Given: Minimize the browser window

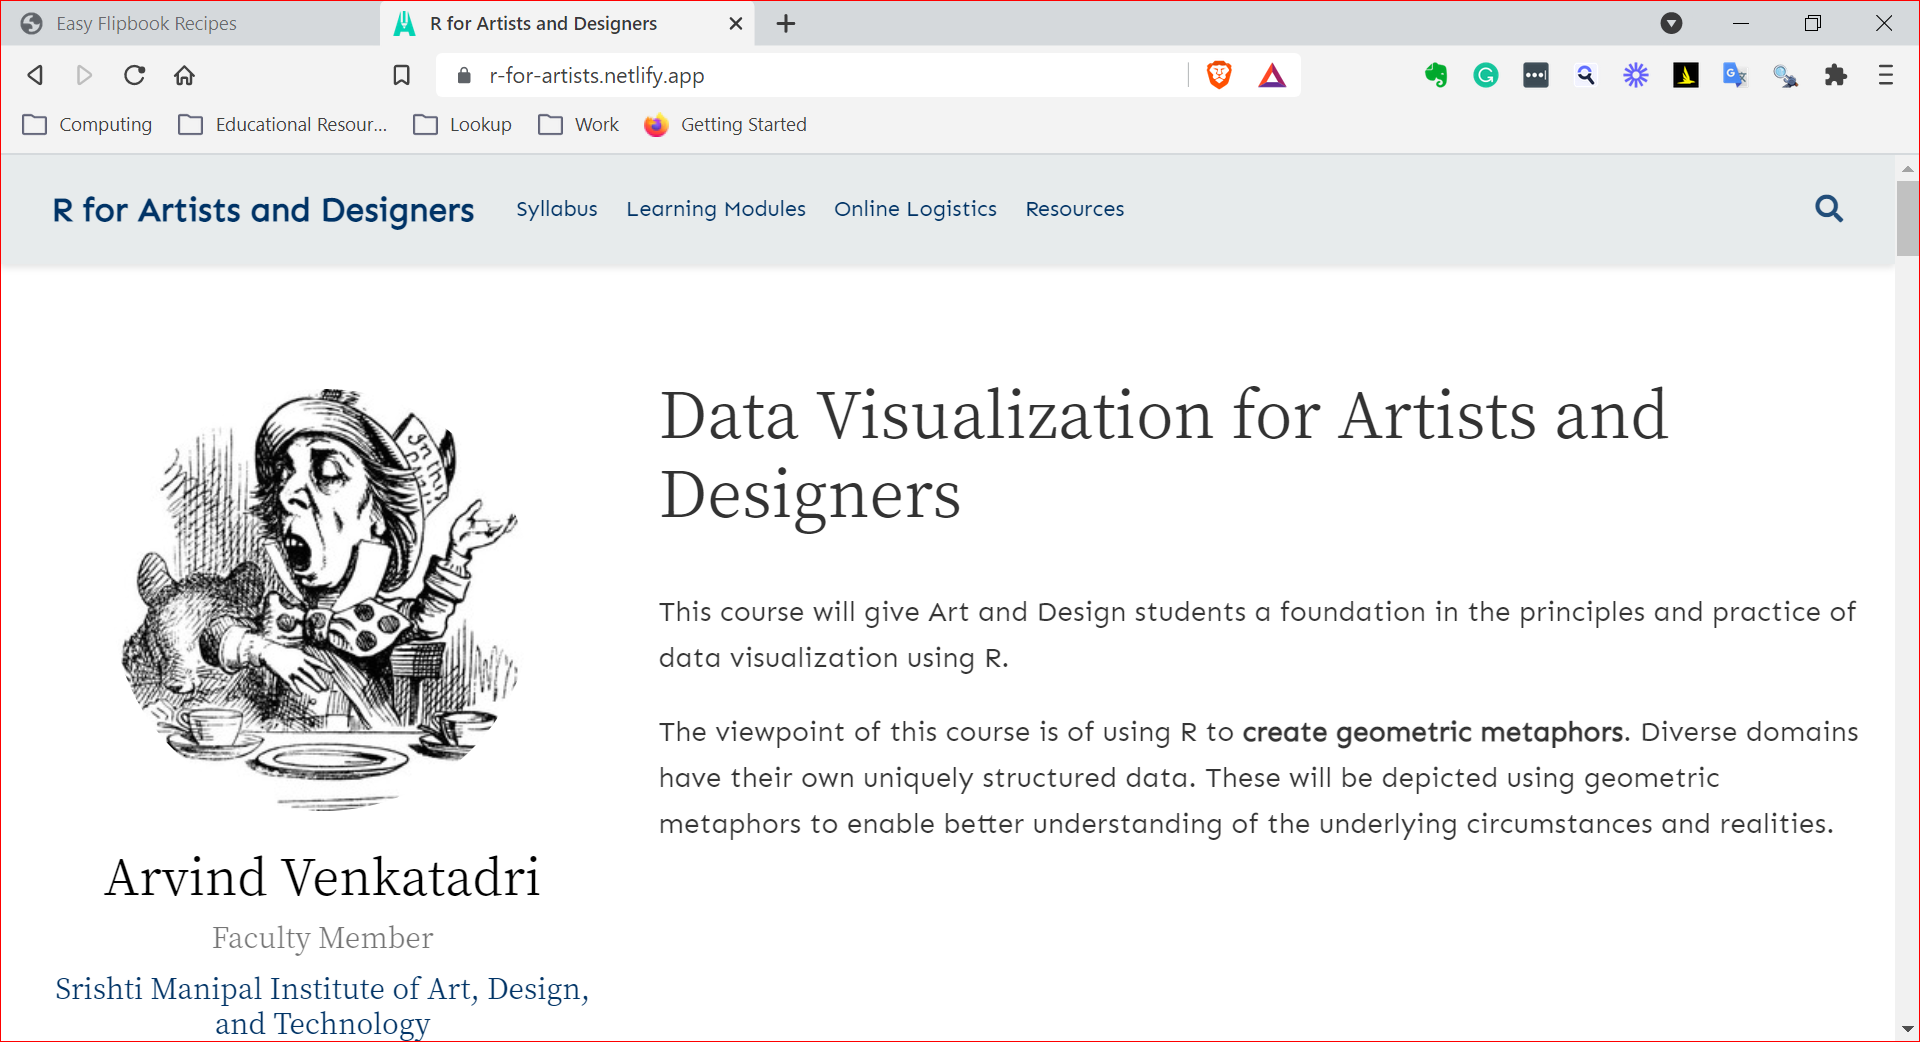Looking at the screenshot, I should [1741, 23].
